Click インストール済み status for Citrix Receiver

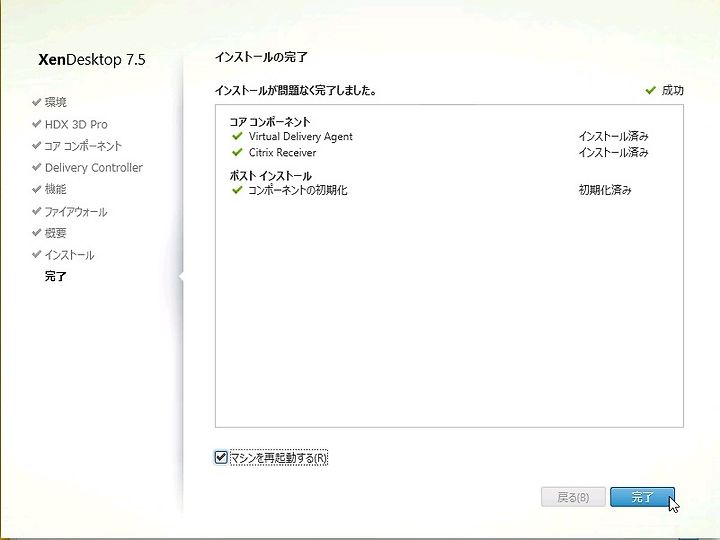(x=613, y=152)
